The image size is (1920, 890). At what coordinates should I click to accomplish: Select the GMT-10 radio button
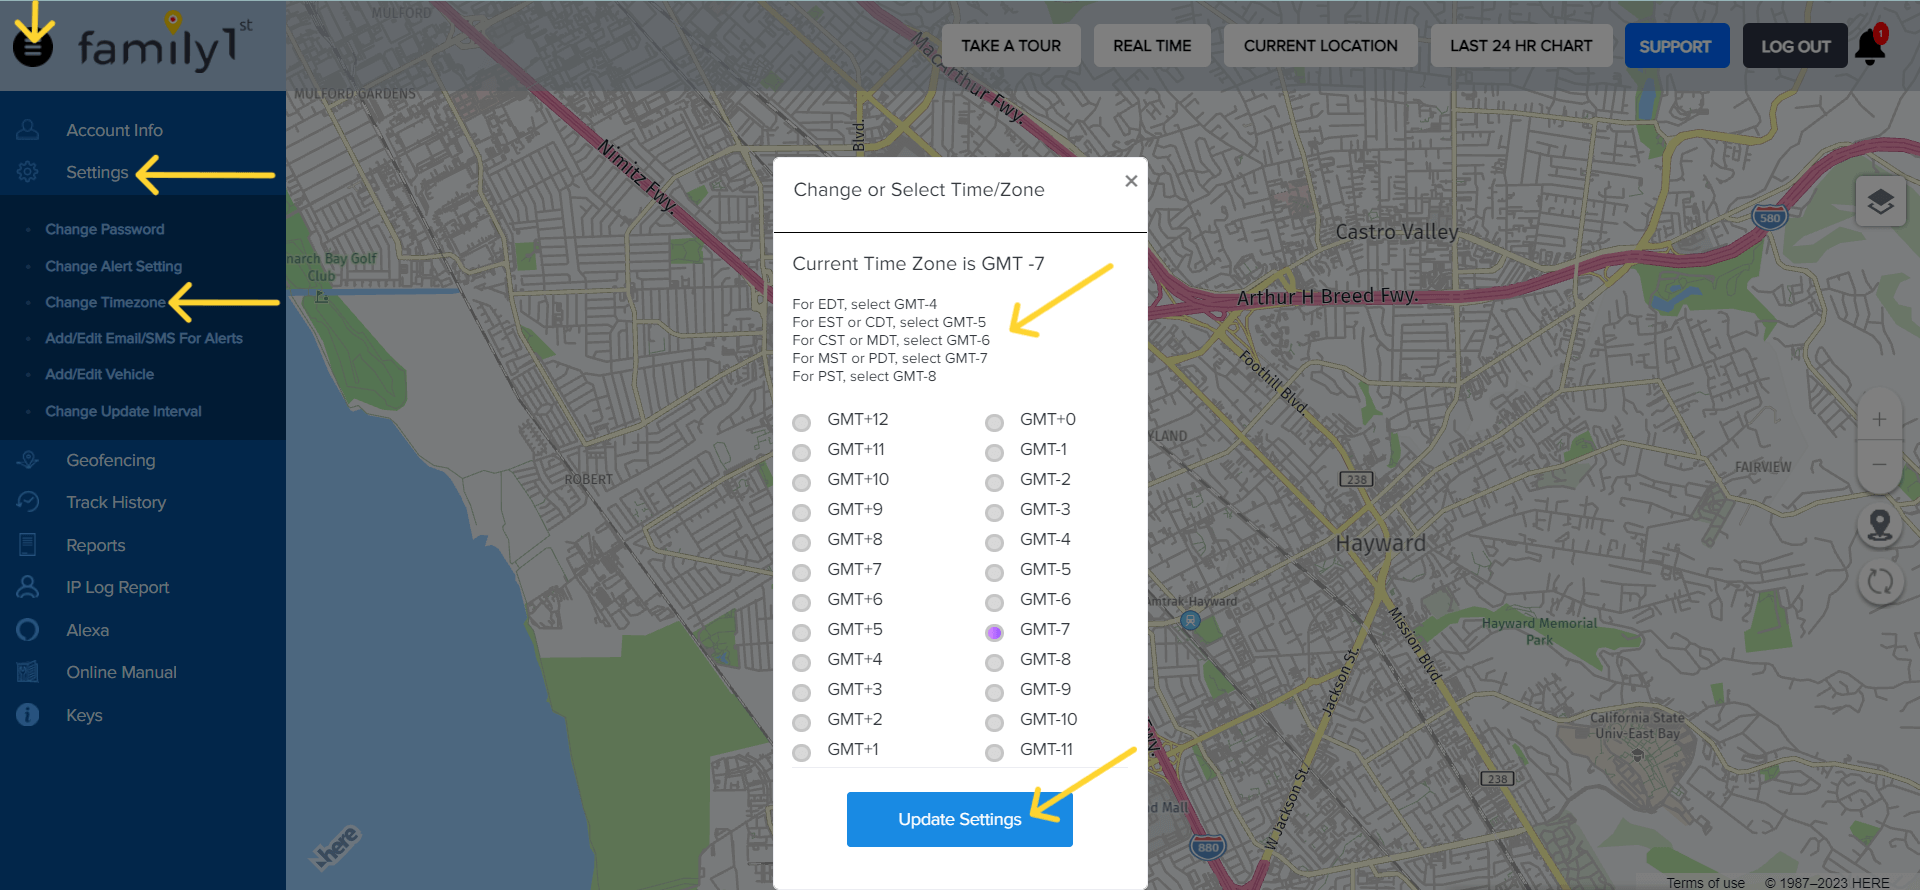coord(994,722)
